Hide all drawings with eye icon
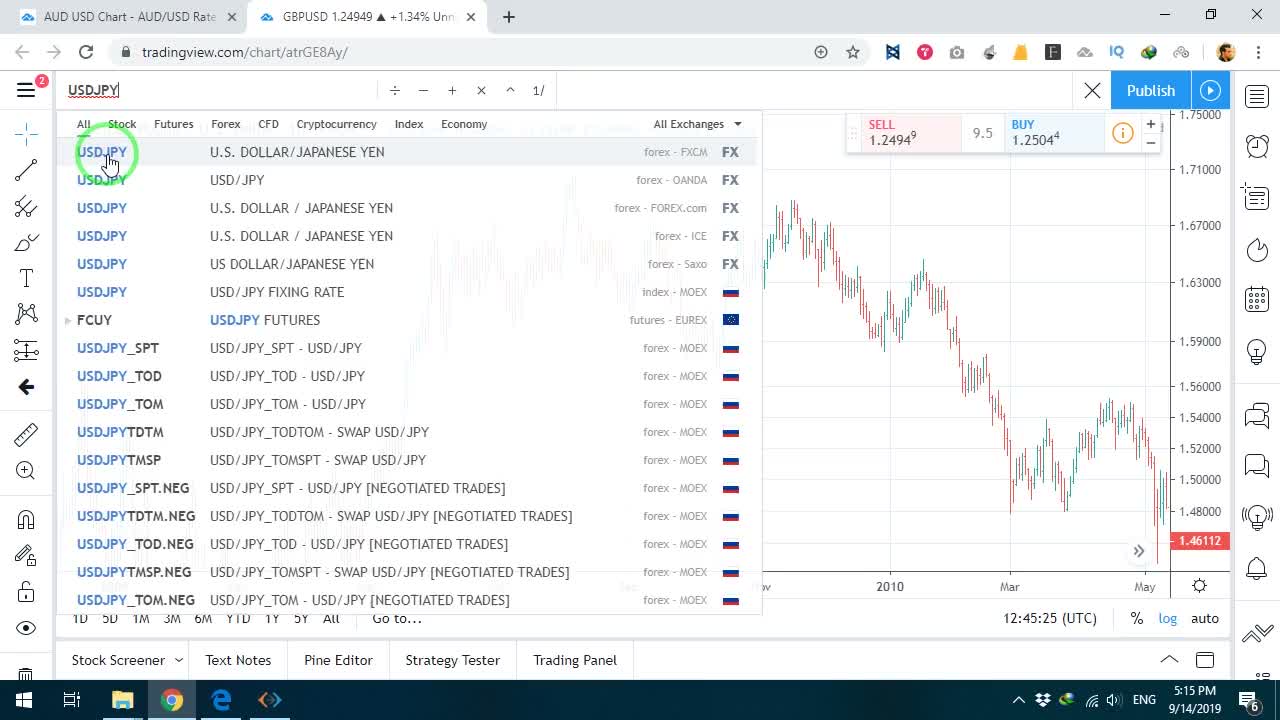Screen dimensions: 1280x720 26,628
